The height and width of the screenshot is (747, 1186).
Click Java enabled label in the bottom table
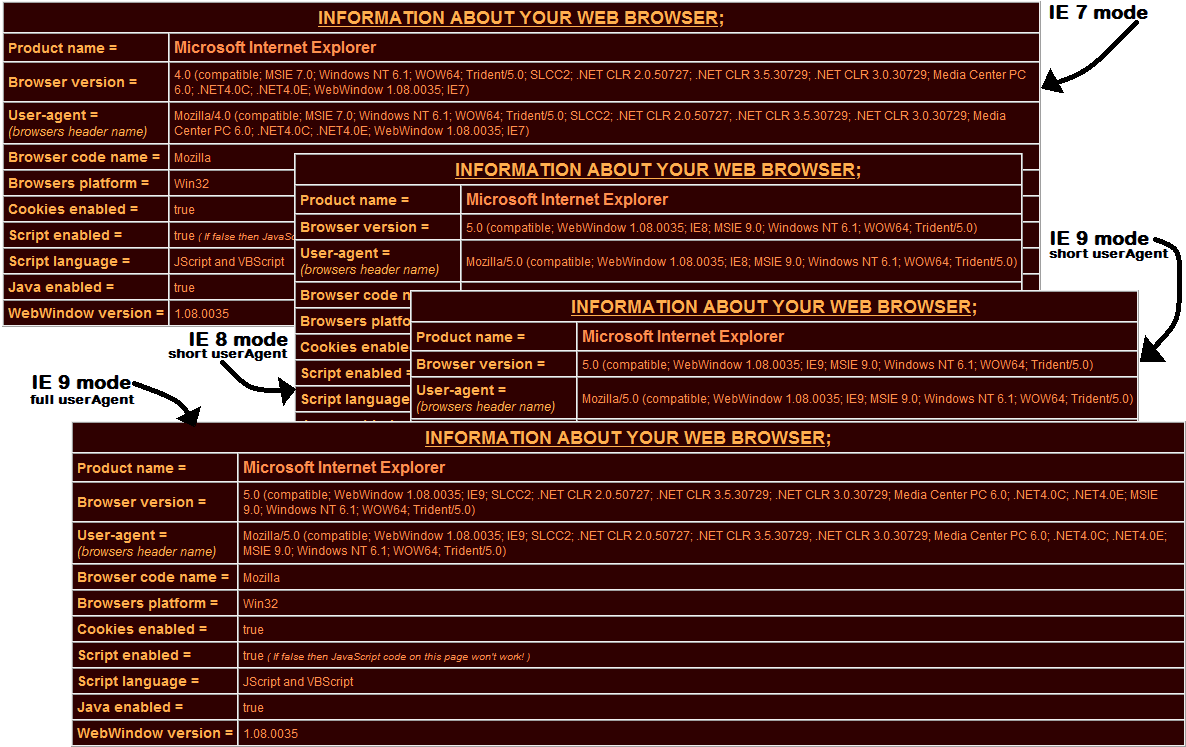tap(130, 707)
